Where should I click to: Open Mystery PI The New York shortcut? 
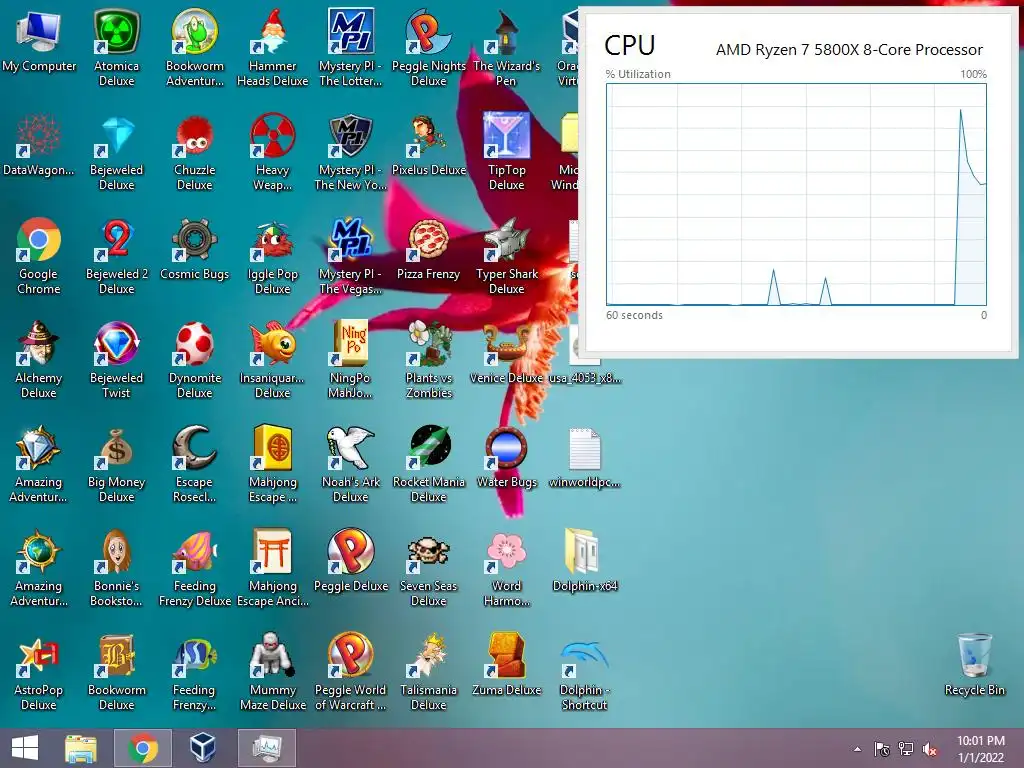(351, 153)
